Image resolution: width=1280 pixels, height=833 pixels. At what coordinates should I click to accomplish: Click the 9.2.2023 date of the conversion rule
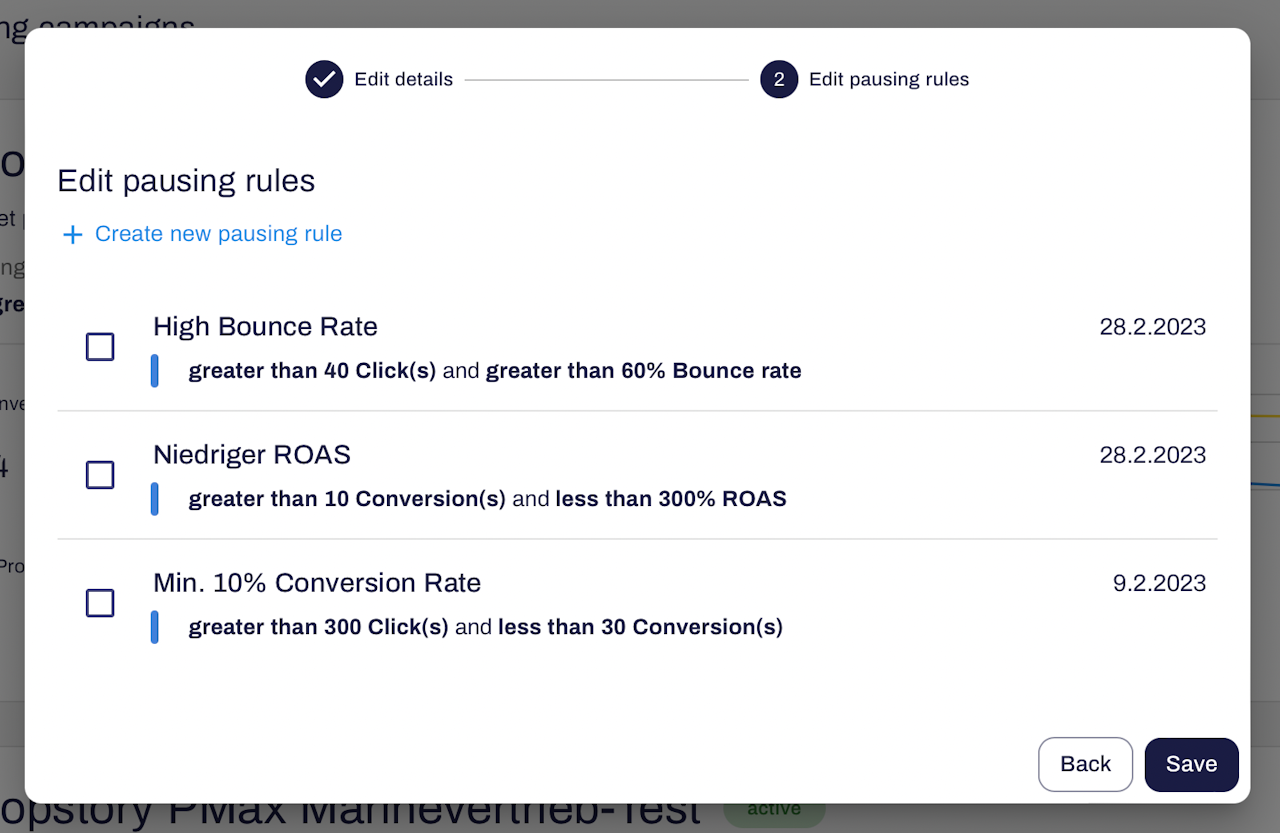[1159, 583]
